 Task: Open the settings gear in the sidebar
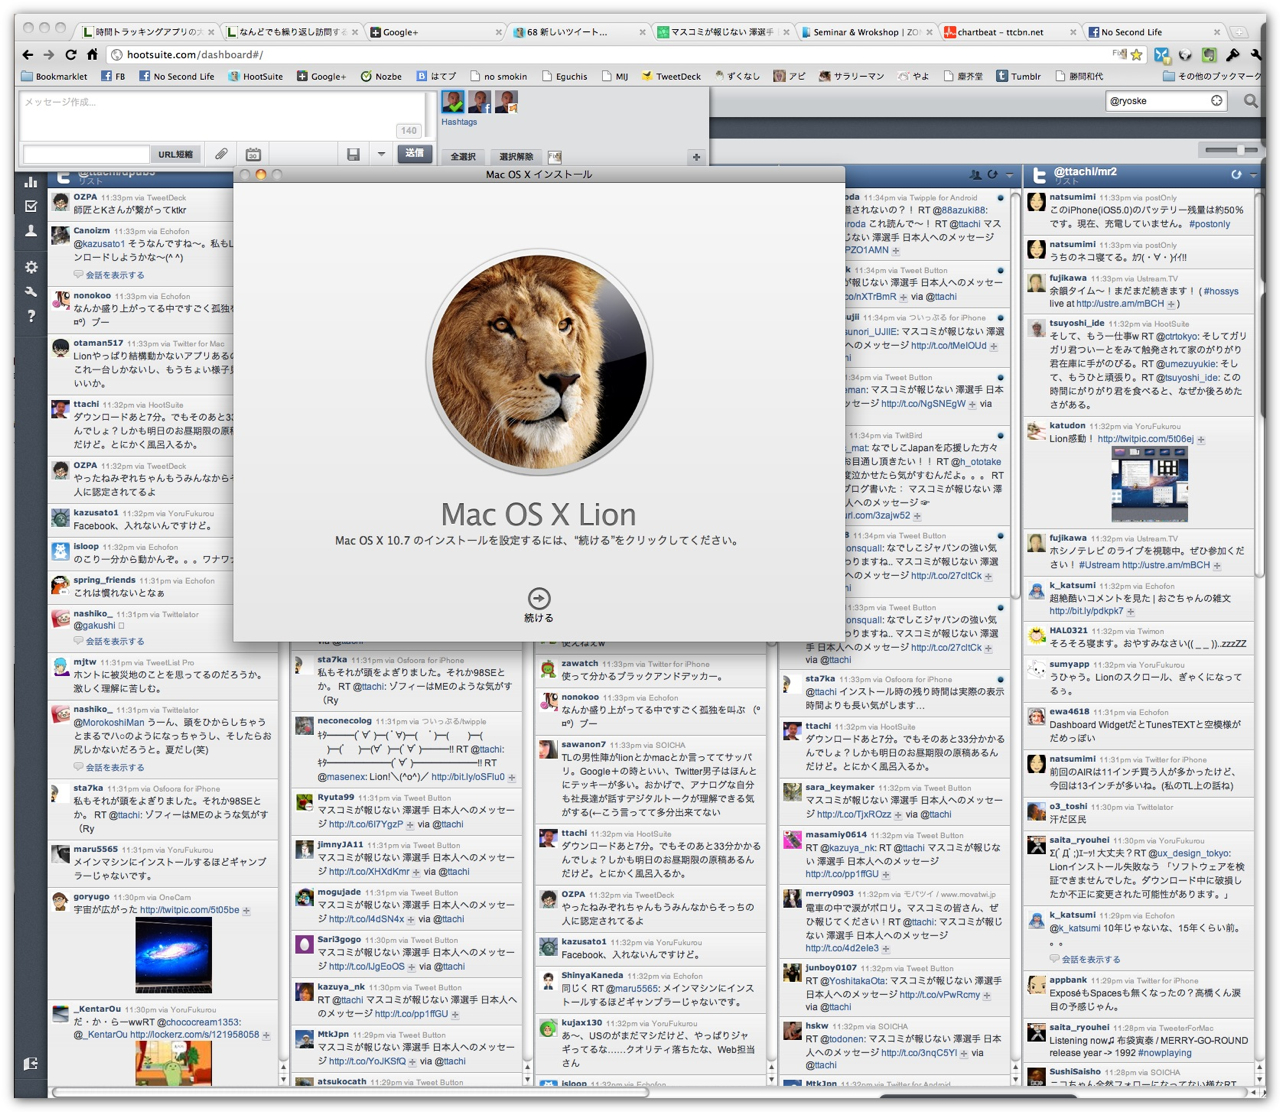click(31, 267)
